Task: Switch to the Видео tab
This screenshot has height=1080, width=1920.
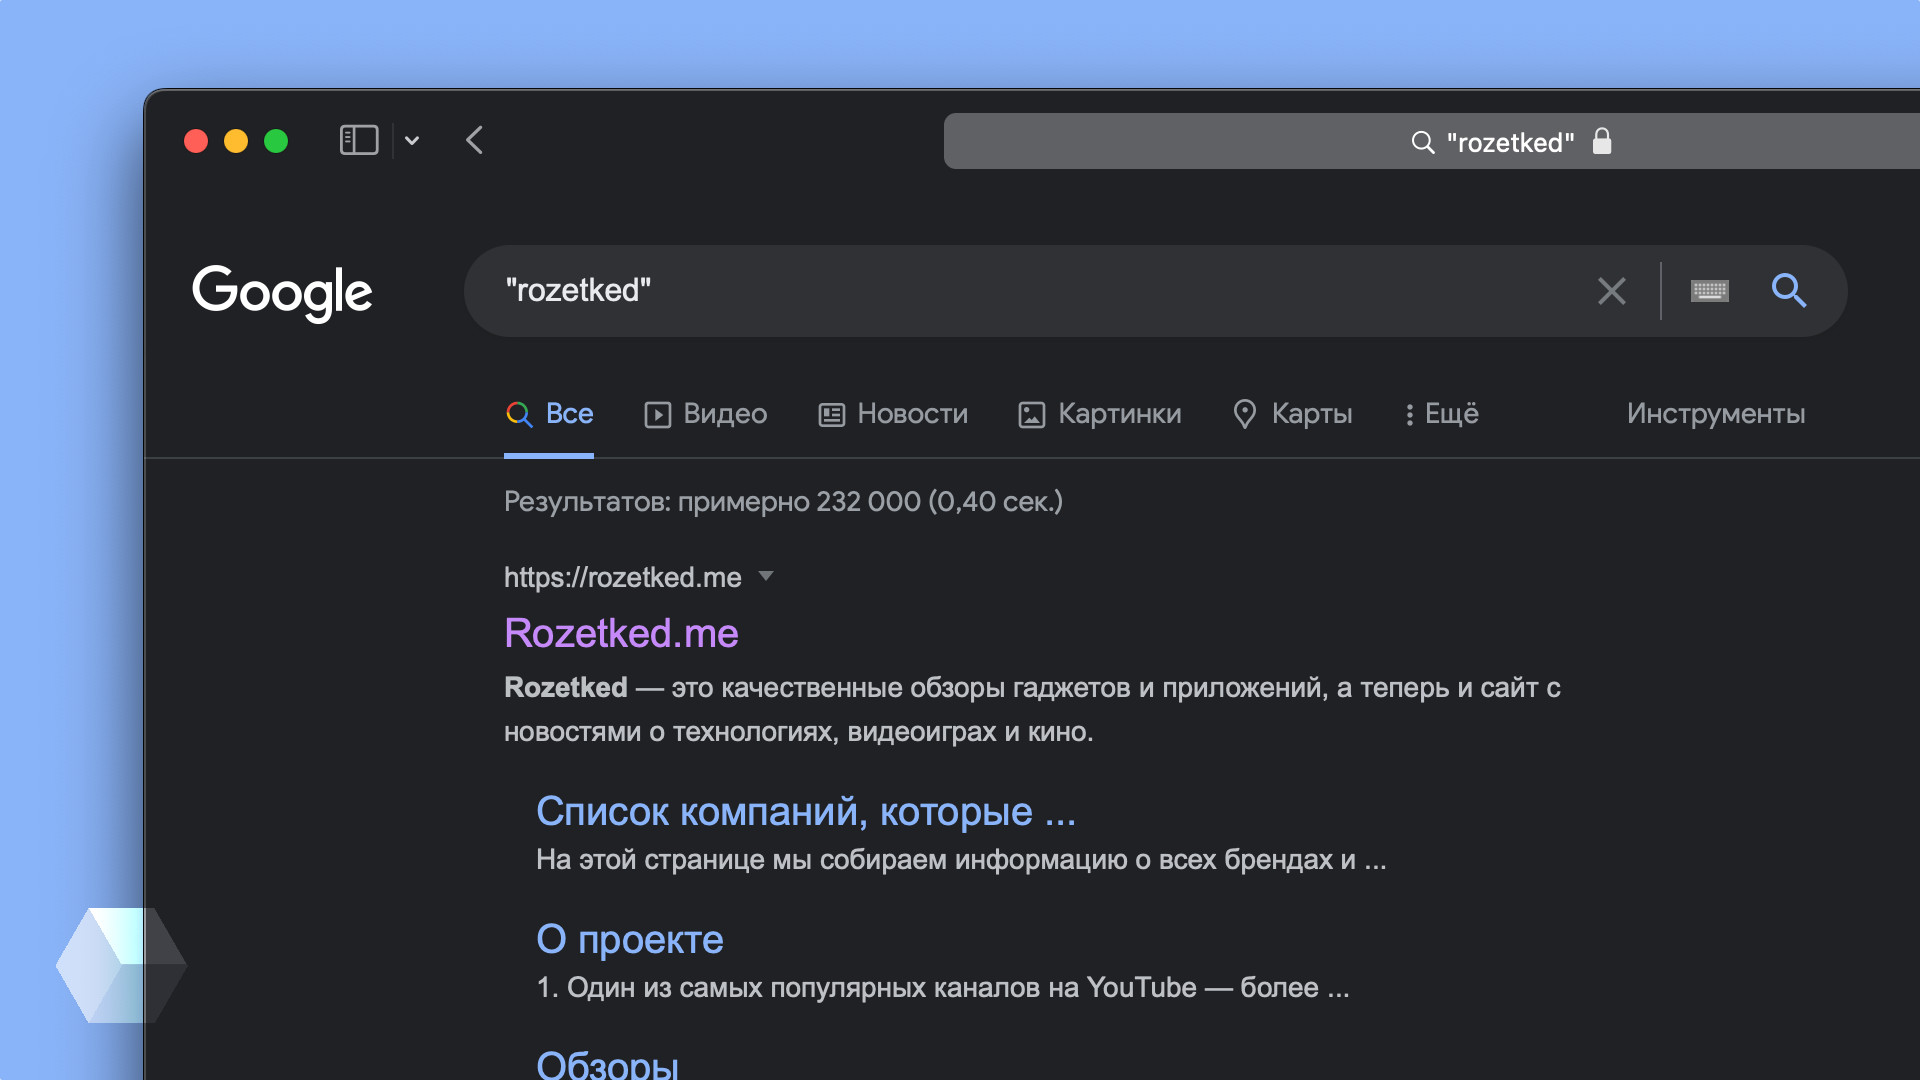Action: click(x=705, y=414)
